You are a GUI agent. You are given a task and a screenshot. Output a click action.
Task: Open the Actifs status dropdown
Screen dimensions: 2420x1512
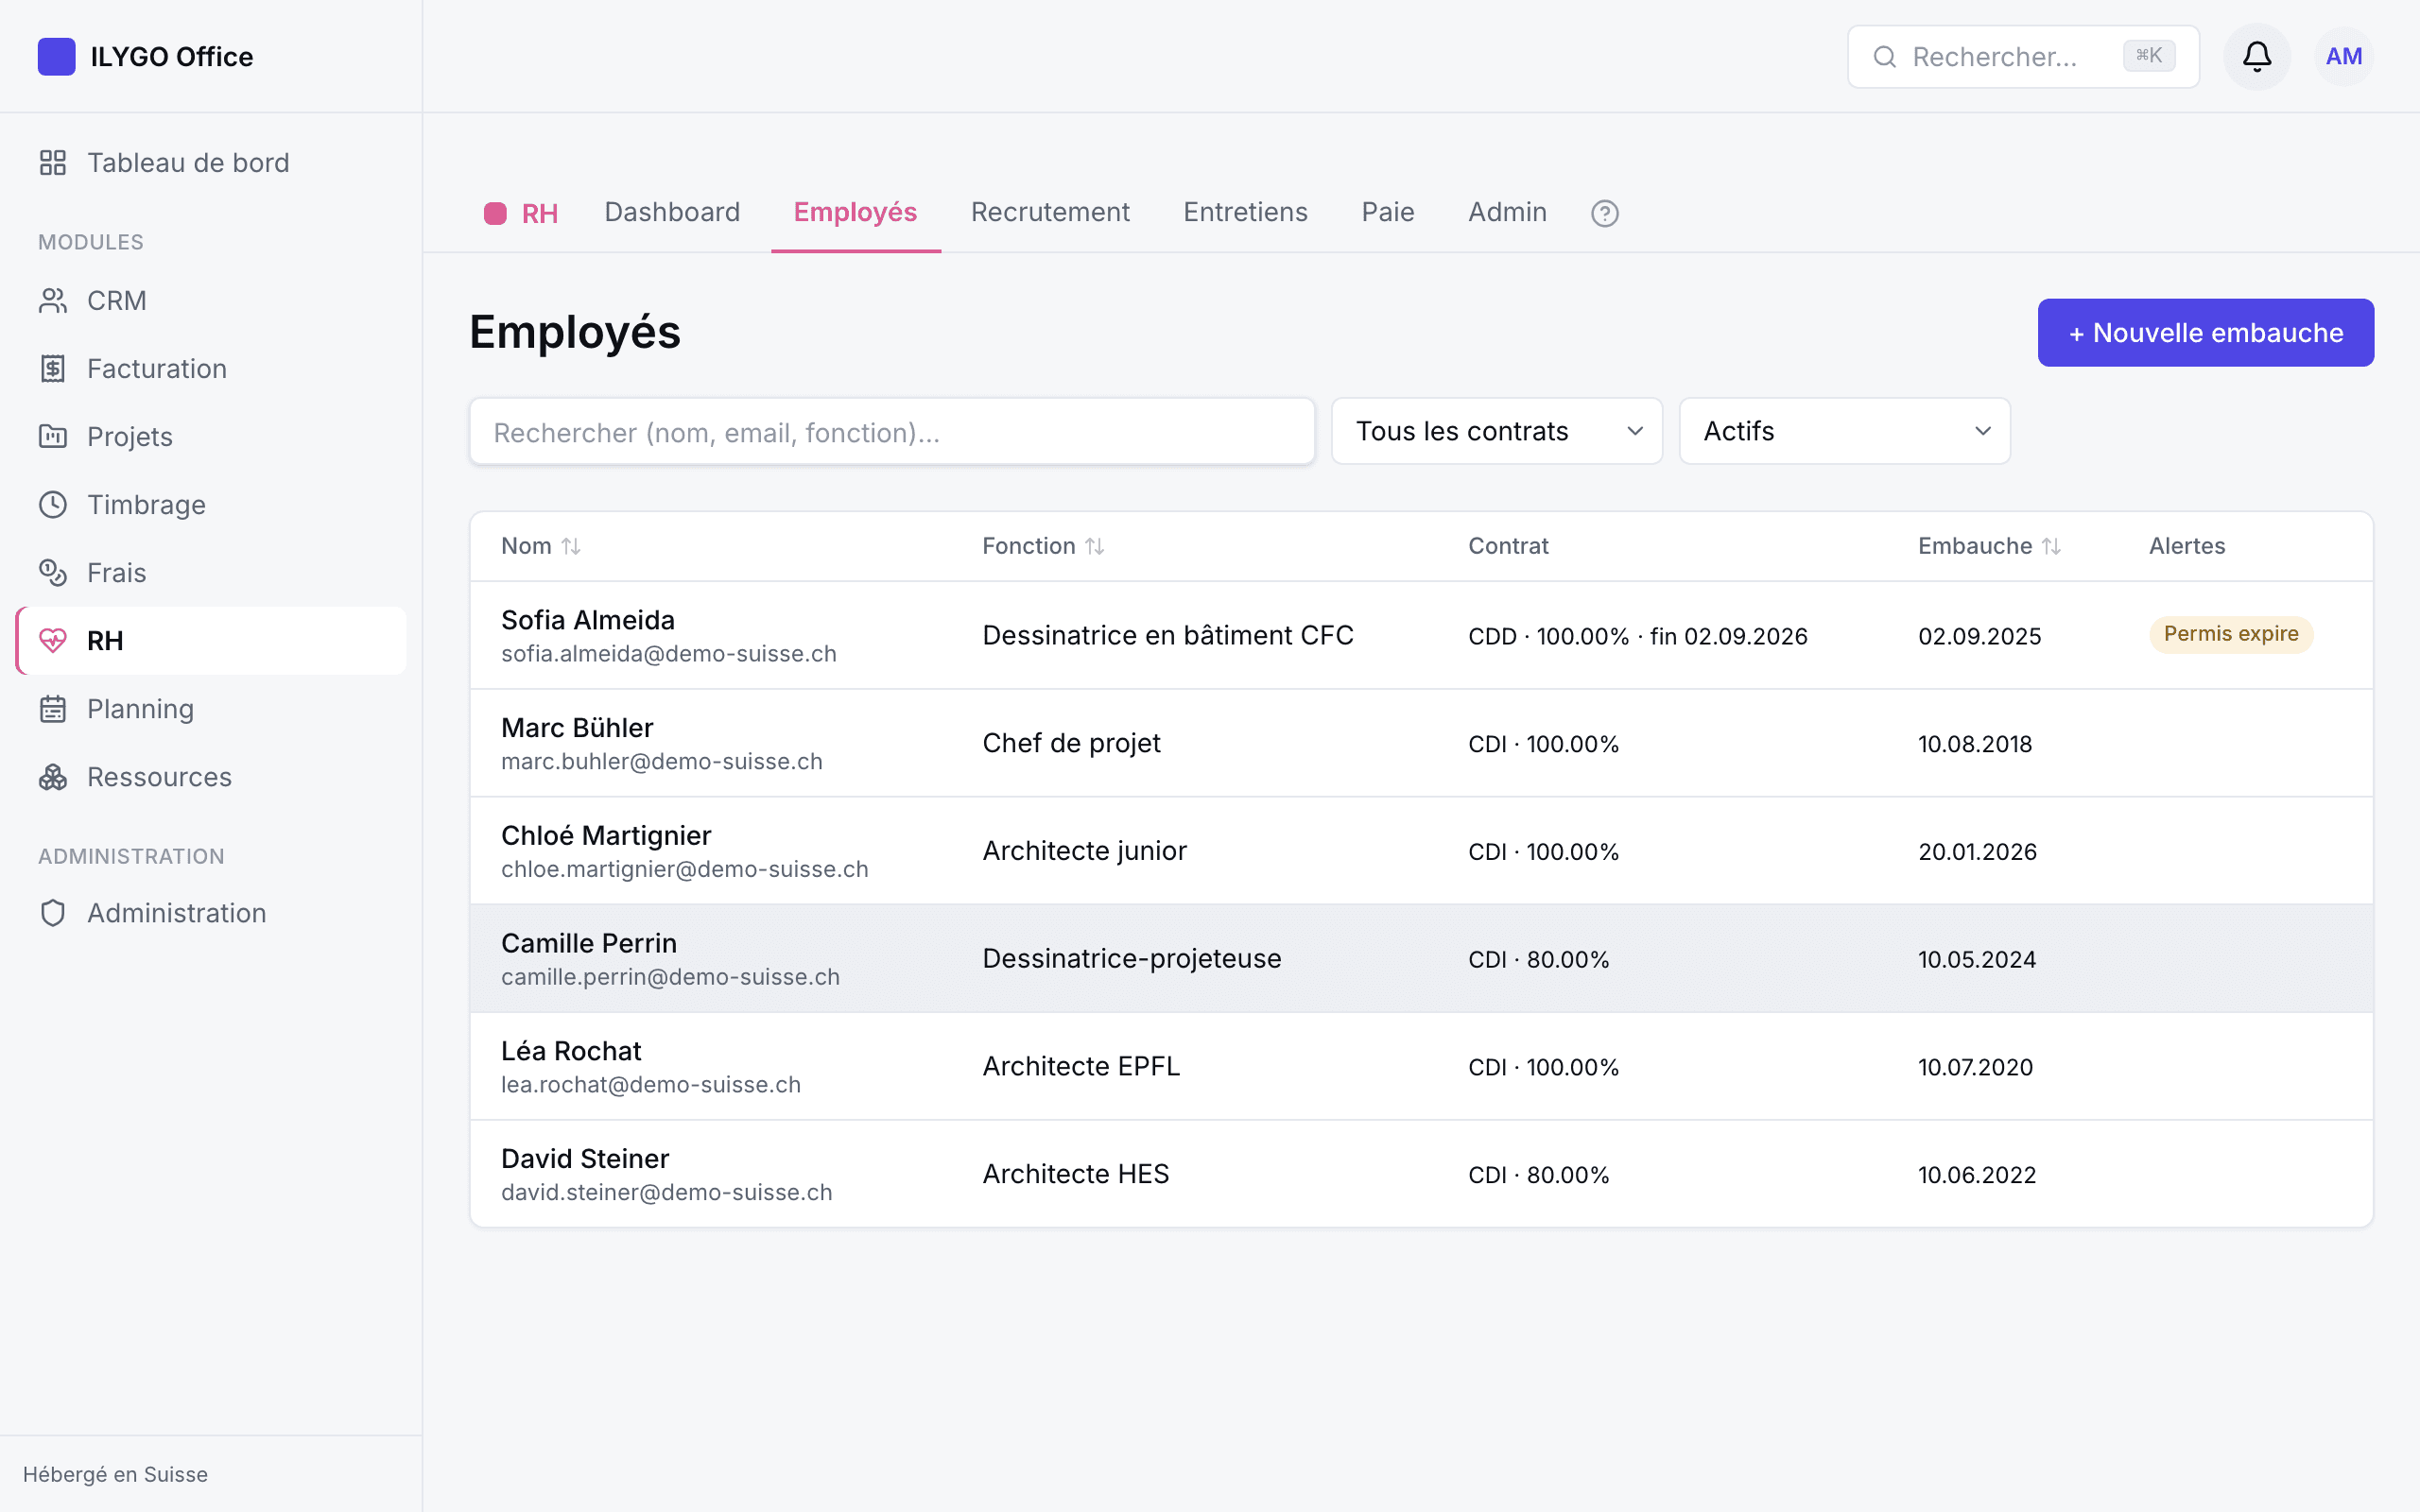click(1845, 431)
